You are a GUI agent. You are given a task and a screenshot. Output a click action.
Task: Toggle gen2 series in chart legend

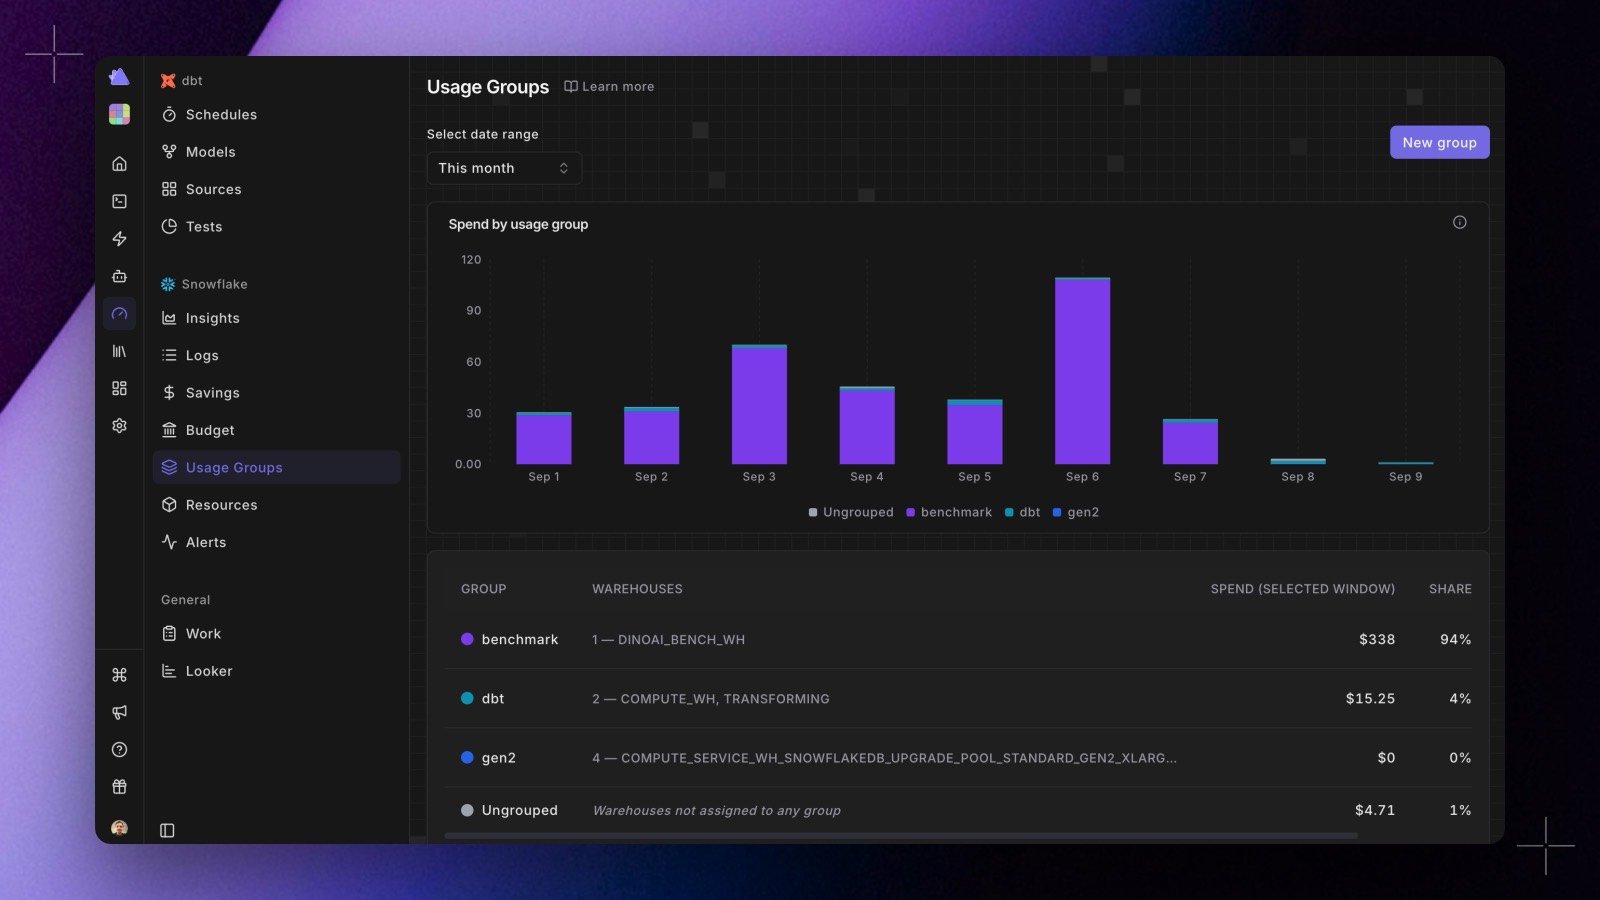pos(1075,512)
